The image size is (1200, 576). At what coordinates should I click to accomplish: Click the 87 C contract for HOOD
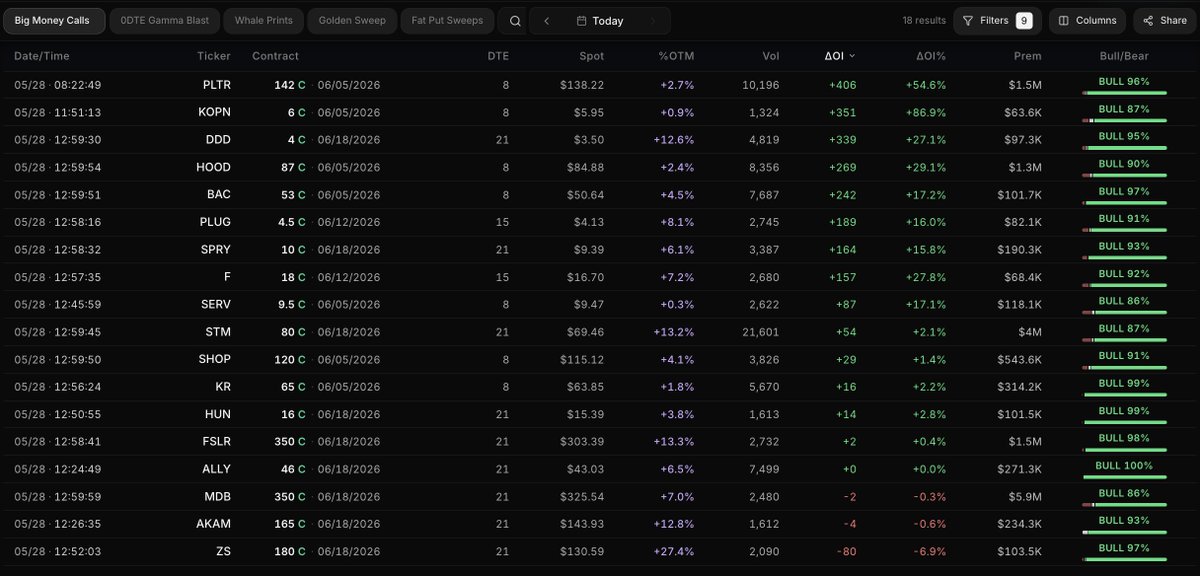pos(294,167)
